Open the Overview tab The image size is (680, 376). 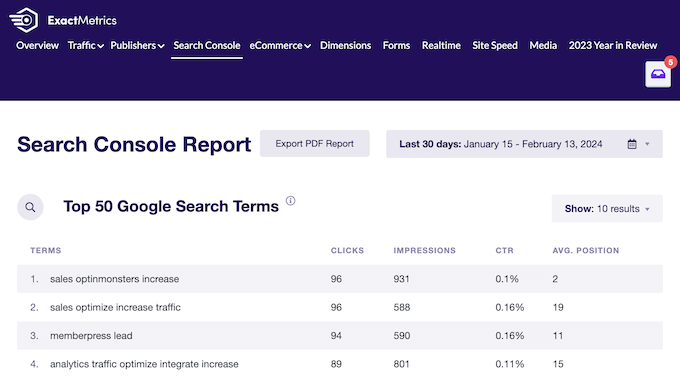(37, 46)
